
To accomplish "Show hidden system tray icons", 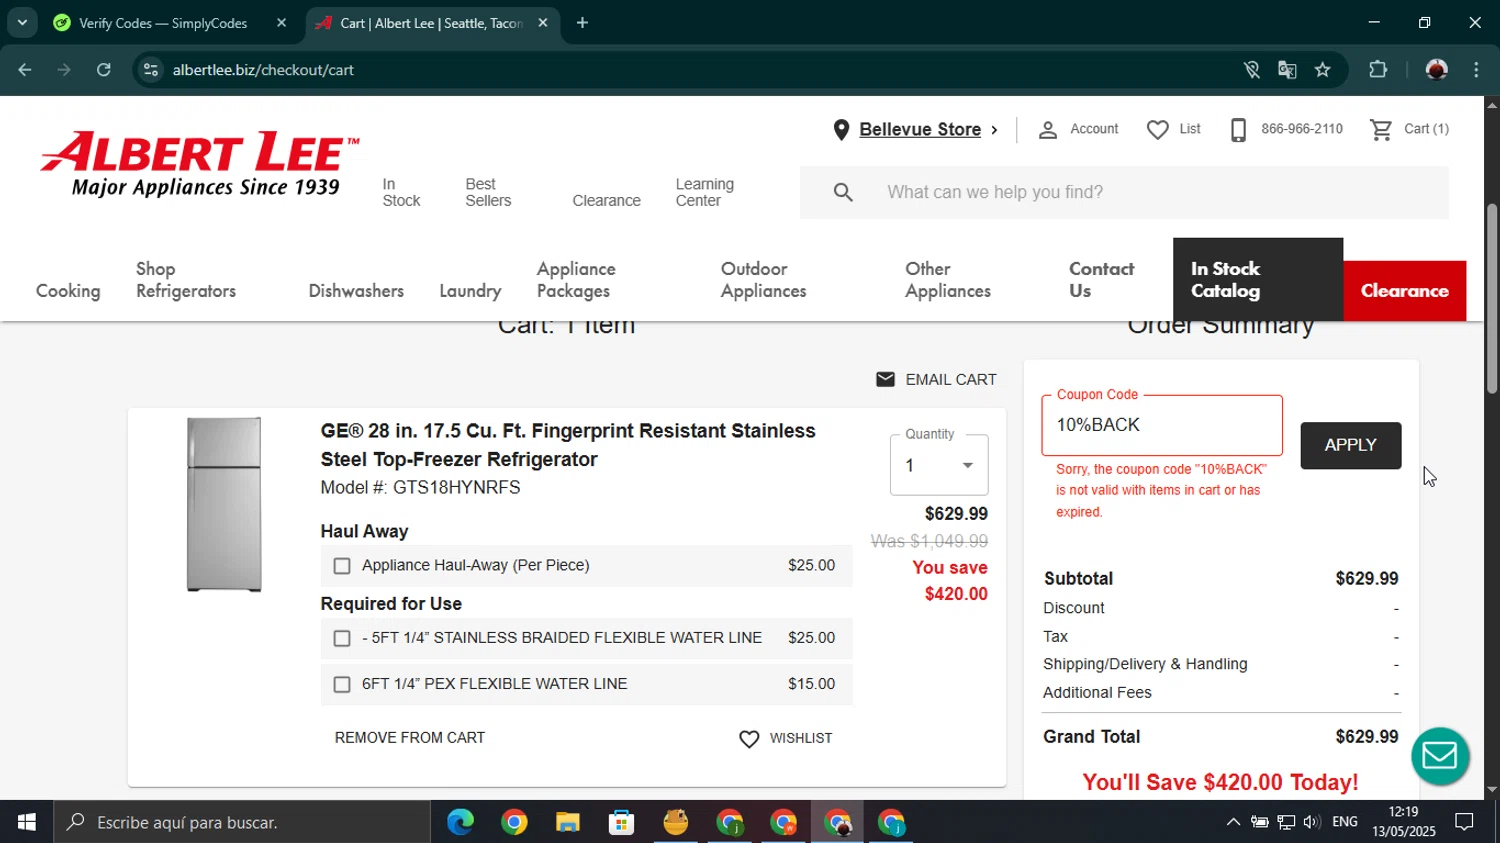I will (1233, 822).
